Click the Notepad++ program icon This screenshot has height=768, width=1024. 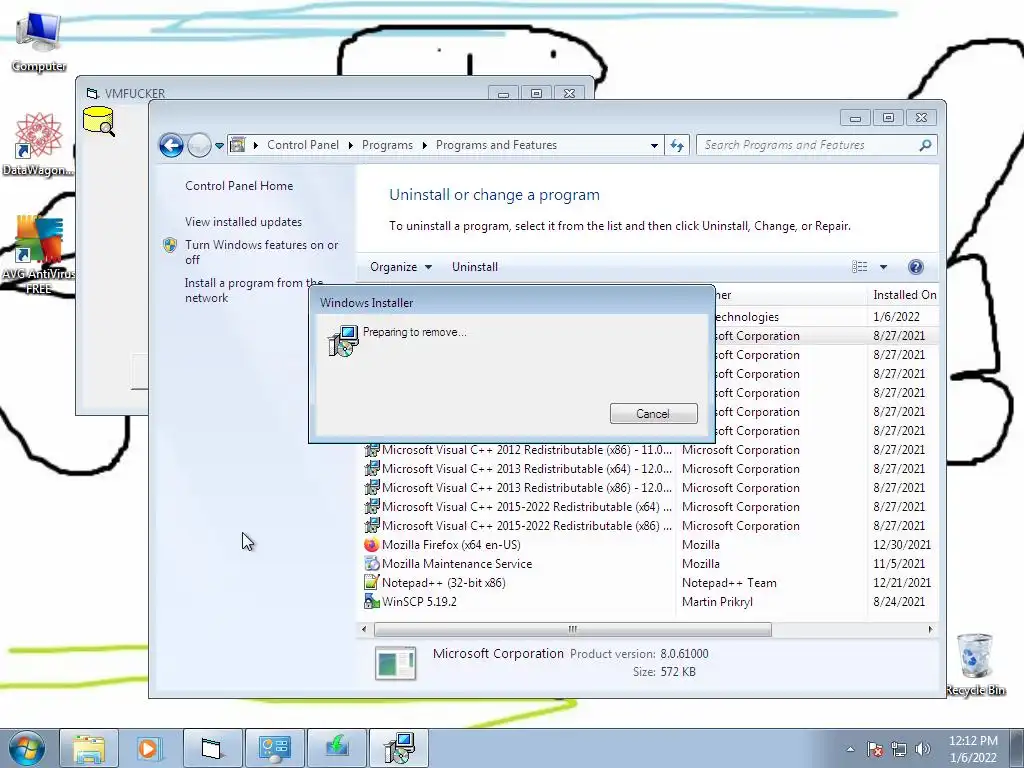tap(372, 583)
